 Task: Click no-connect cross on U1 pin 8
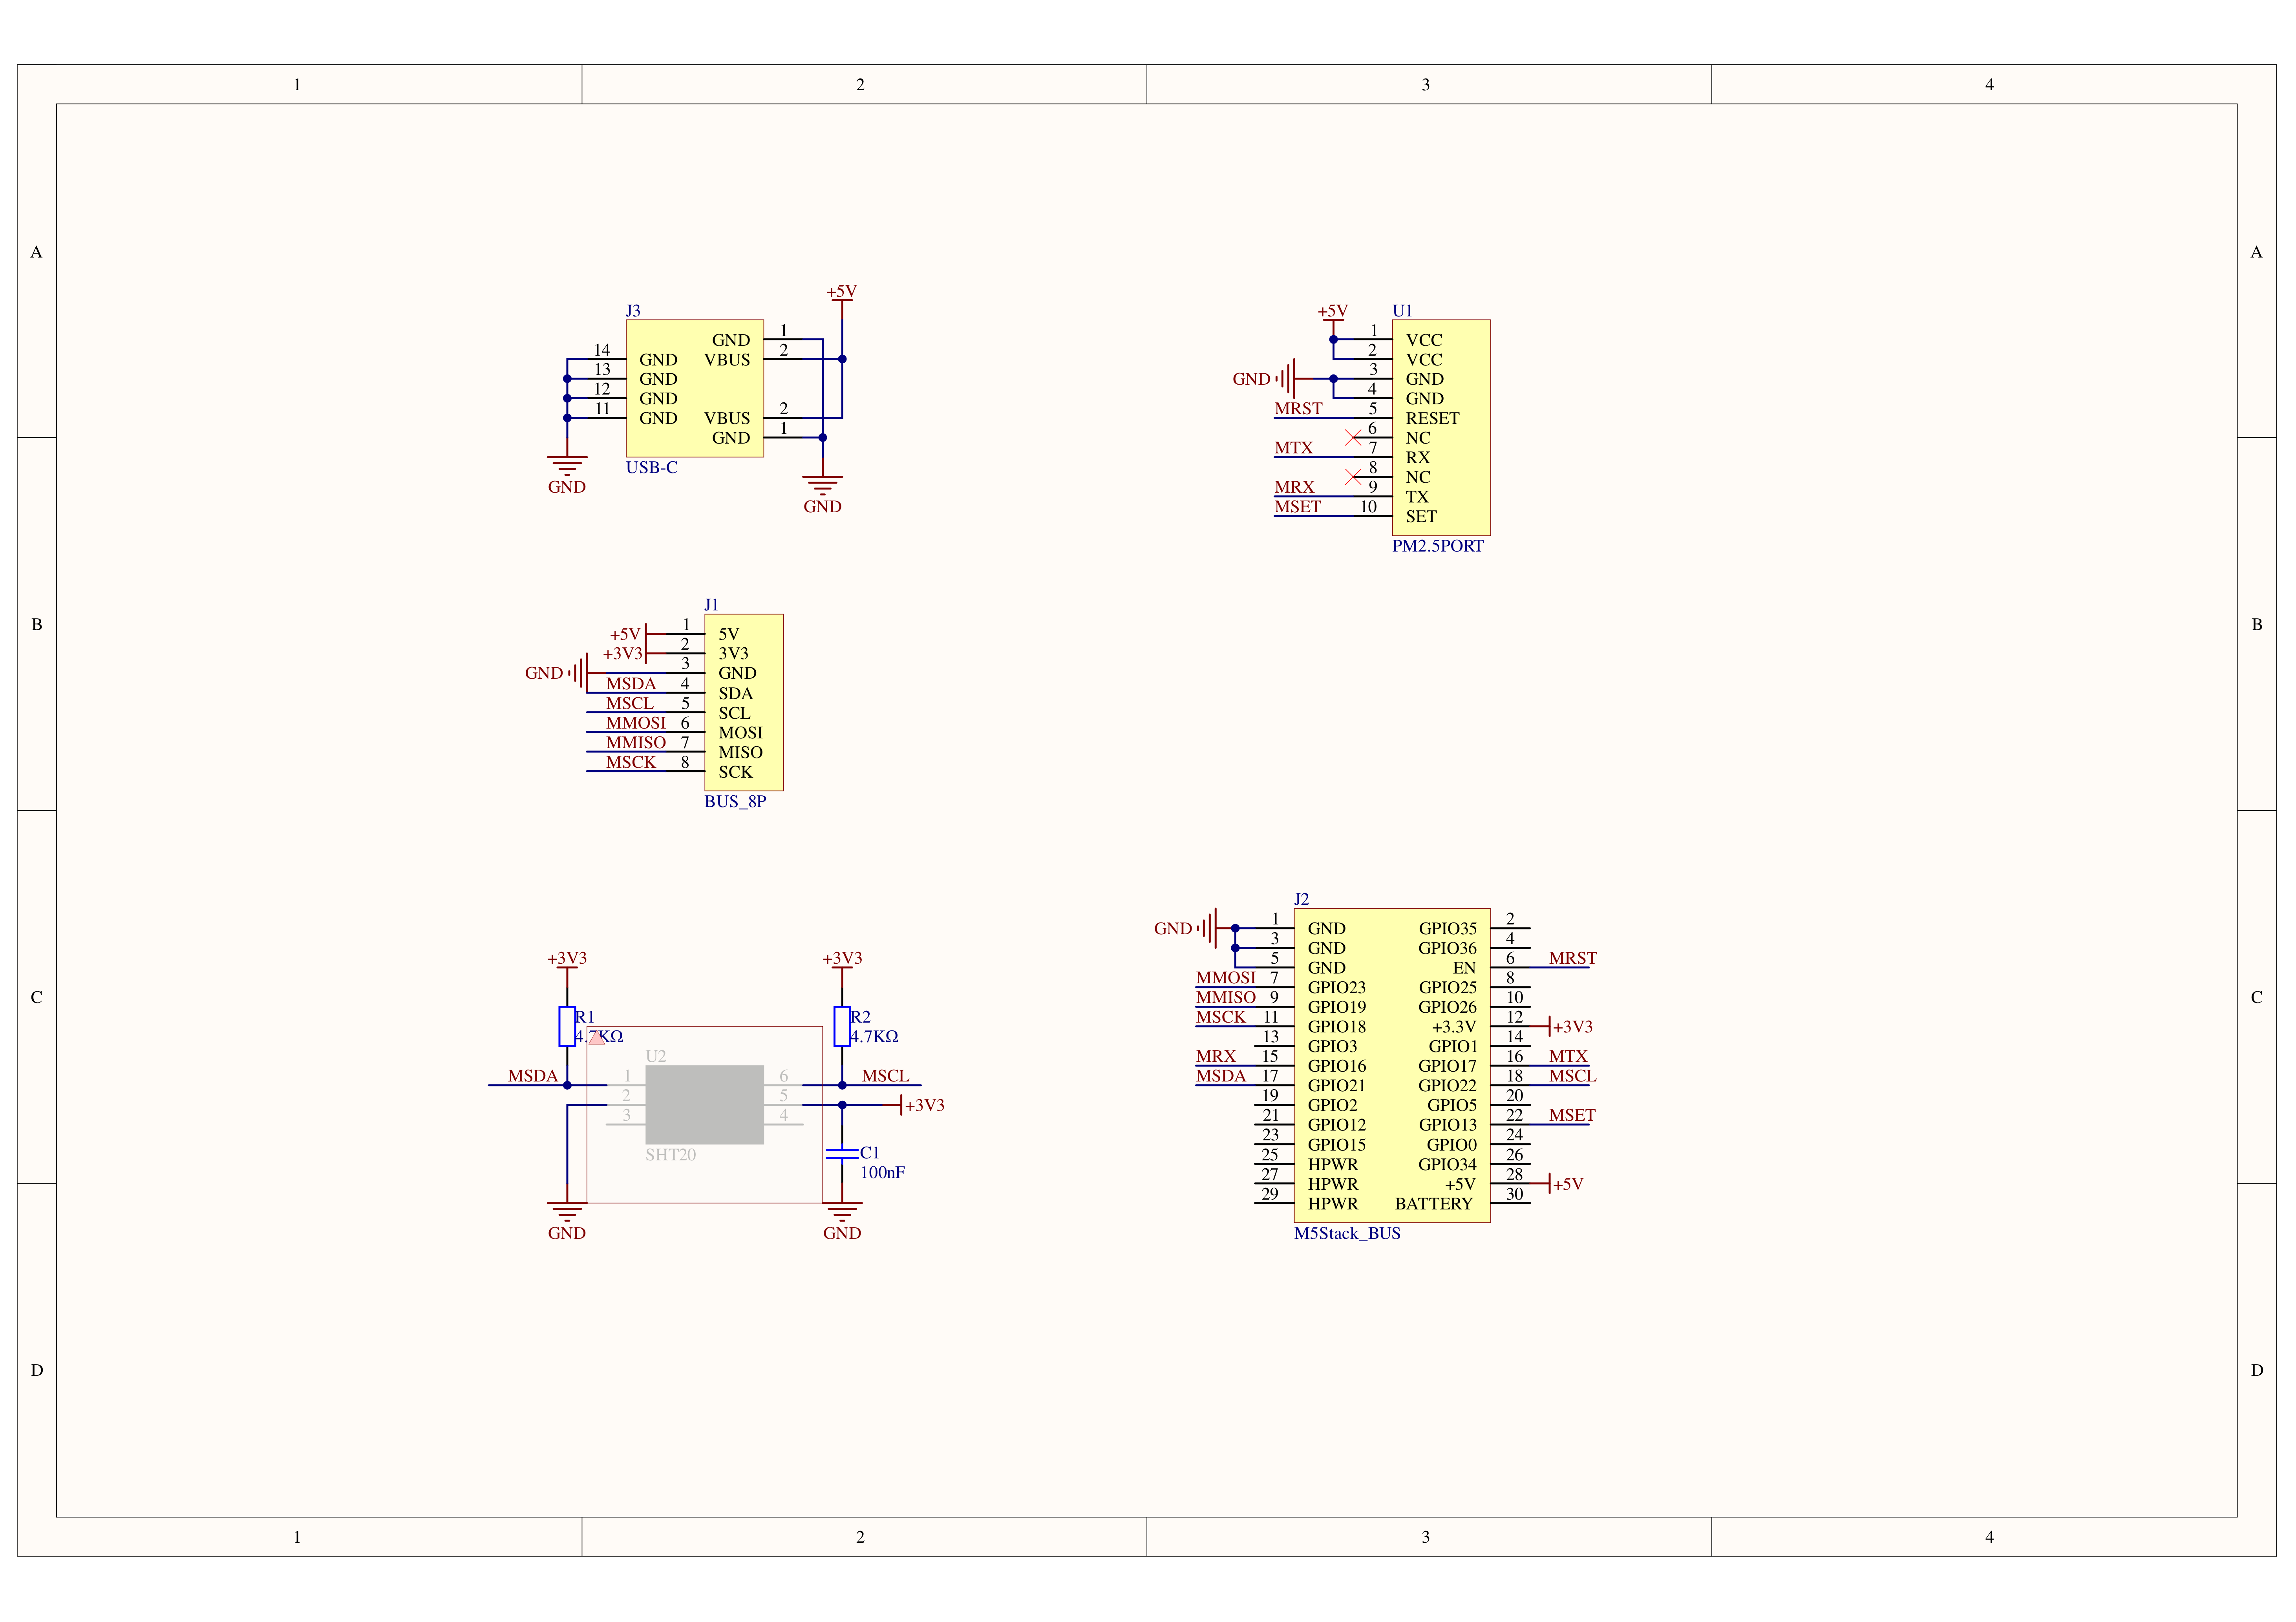click(1352, 477)
